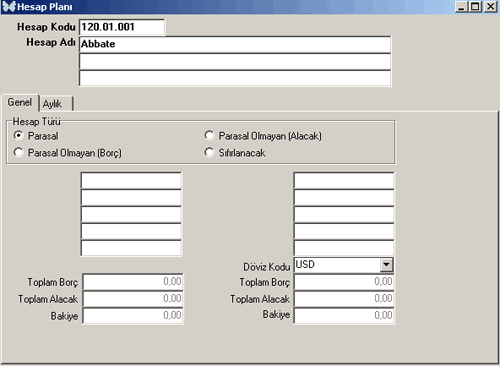Click the Toplam Alacak field under Döviz Kodu
Image resolution: width=500 pixels, height=366 pixels.
tap(344, 299)
